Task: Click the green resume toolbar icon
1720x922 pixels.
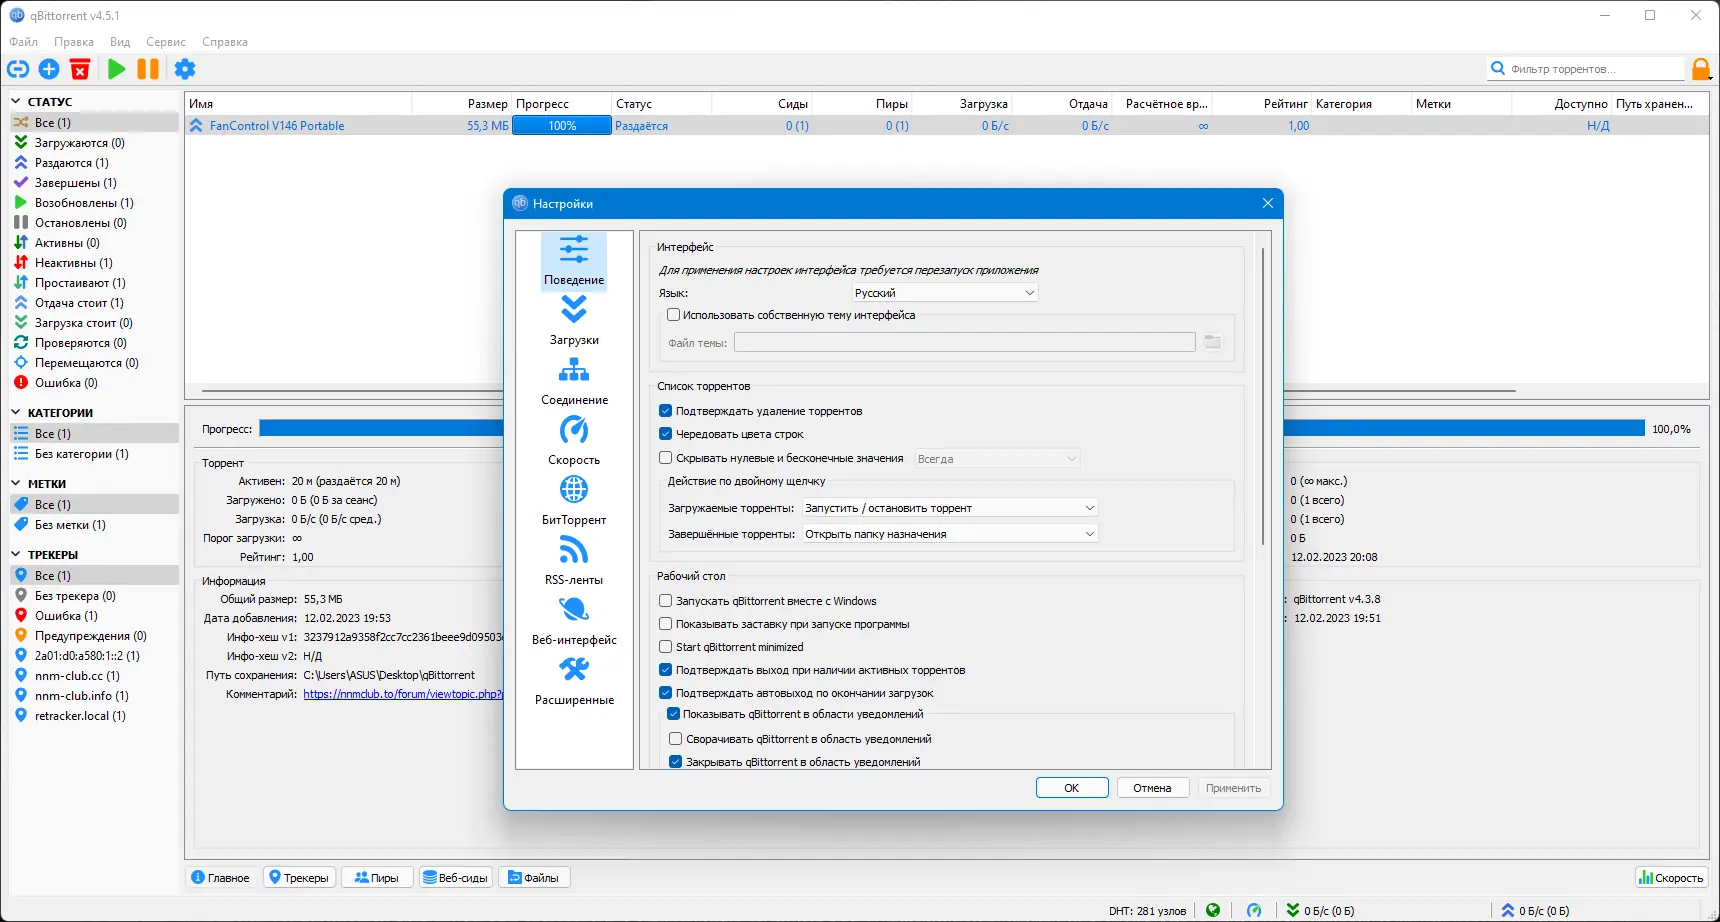Action: (116, 69)
